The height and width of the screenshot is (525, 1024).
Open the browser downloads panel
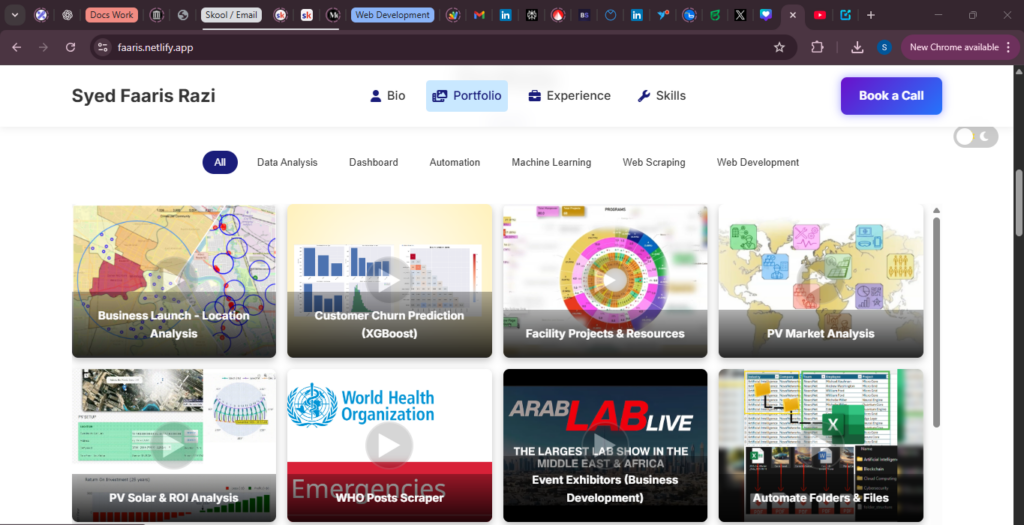pos(857,47)
